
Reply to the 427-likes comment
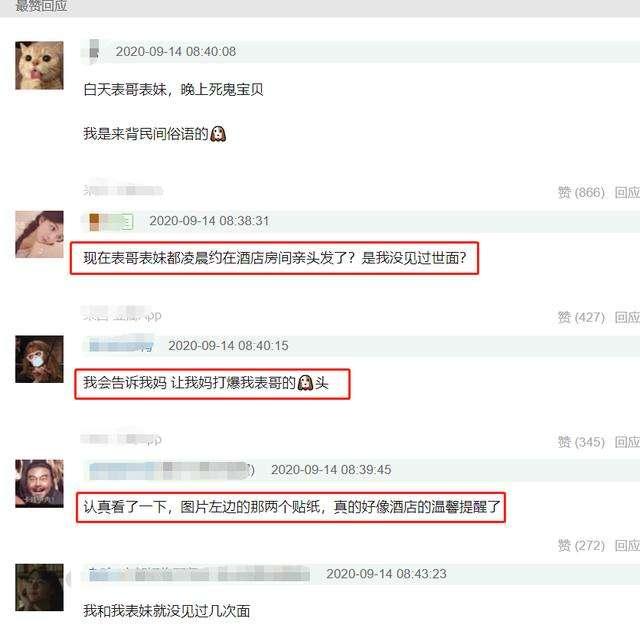627,317
